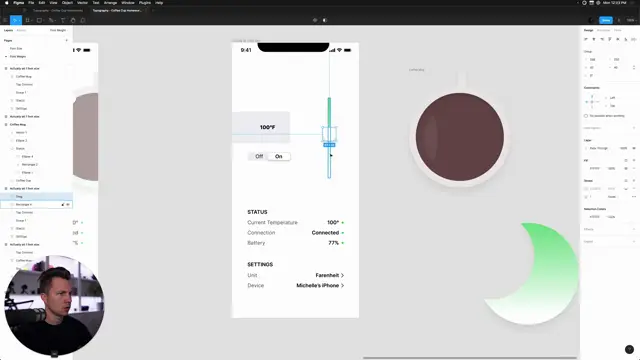Screen dimensions: 640x360
Task: Open the help button at bottom right
Action: coord(629,349)
